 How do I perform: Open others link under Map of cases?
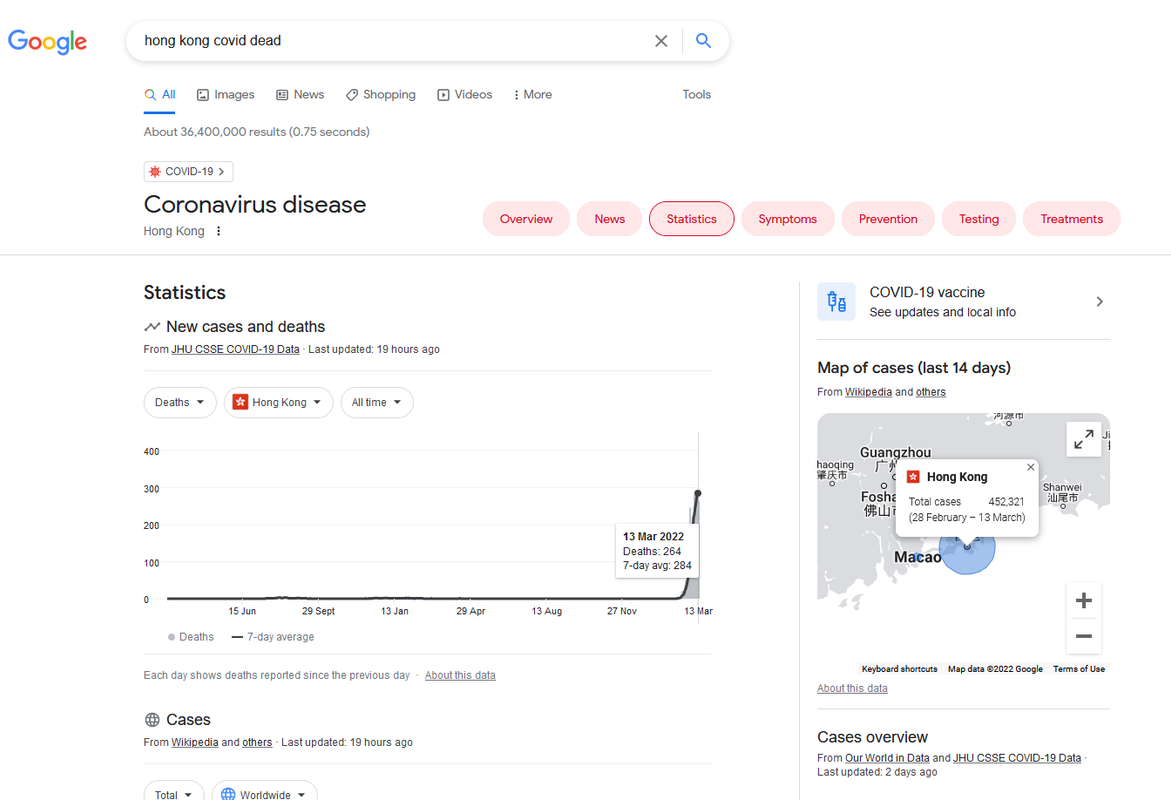[931, 392]
